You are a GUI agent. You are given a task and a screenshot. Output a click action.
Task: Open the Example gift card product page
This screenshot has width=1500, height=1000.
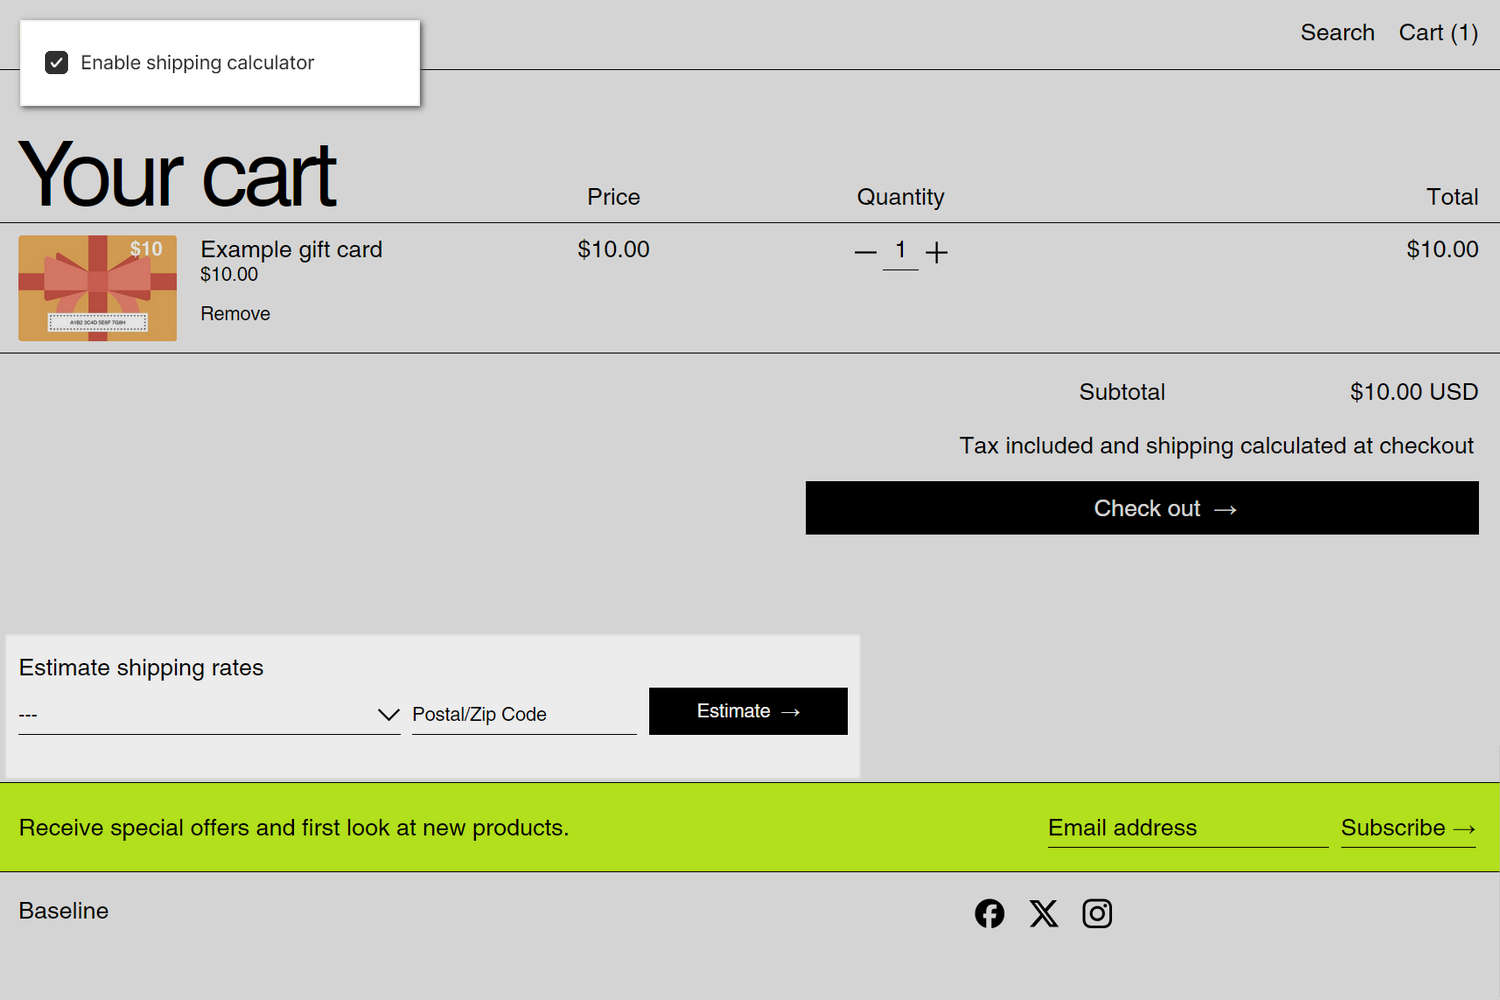(x=291, y=249)
